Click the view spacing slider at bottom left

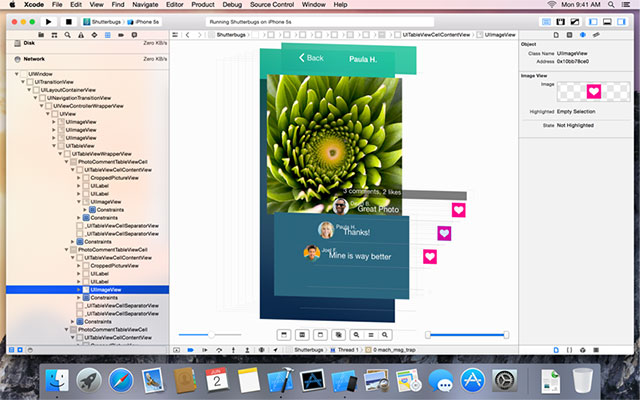tap(210, 334)
